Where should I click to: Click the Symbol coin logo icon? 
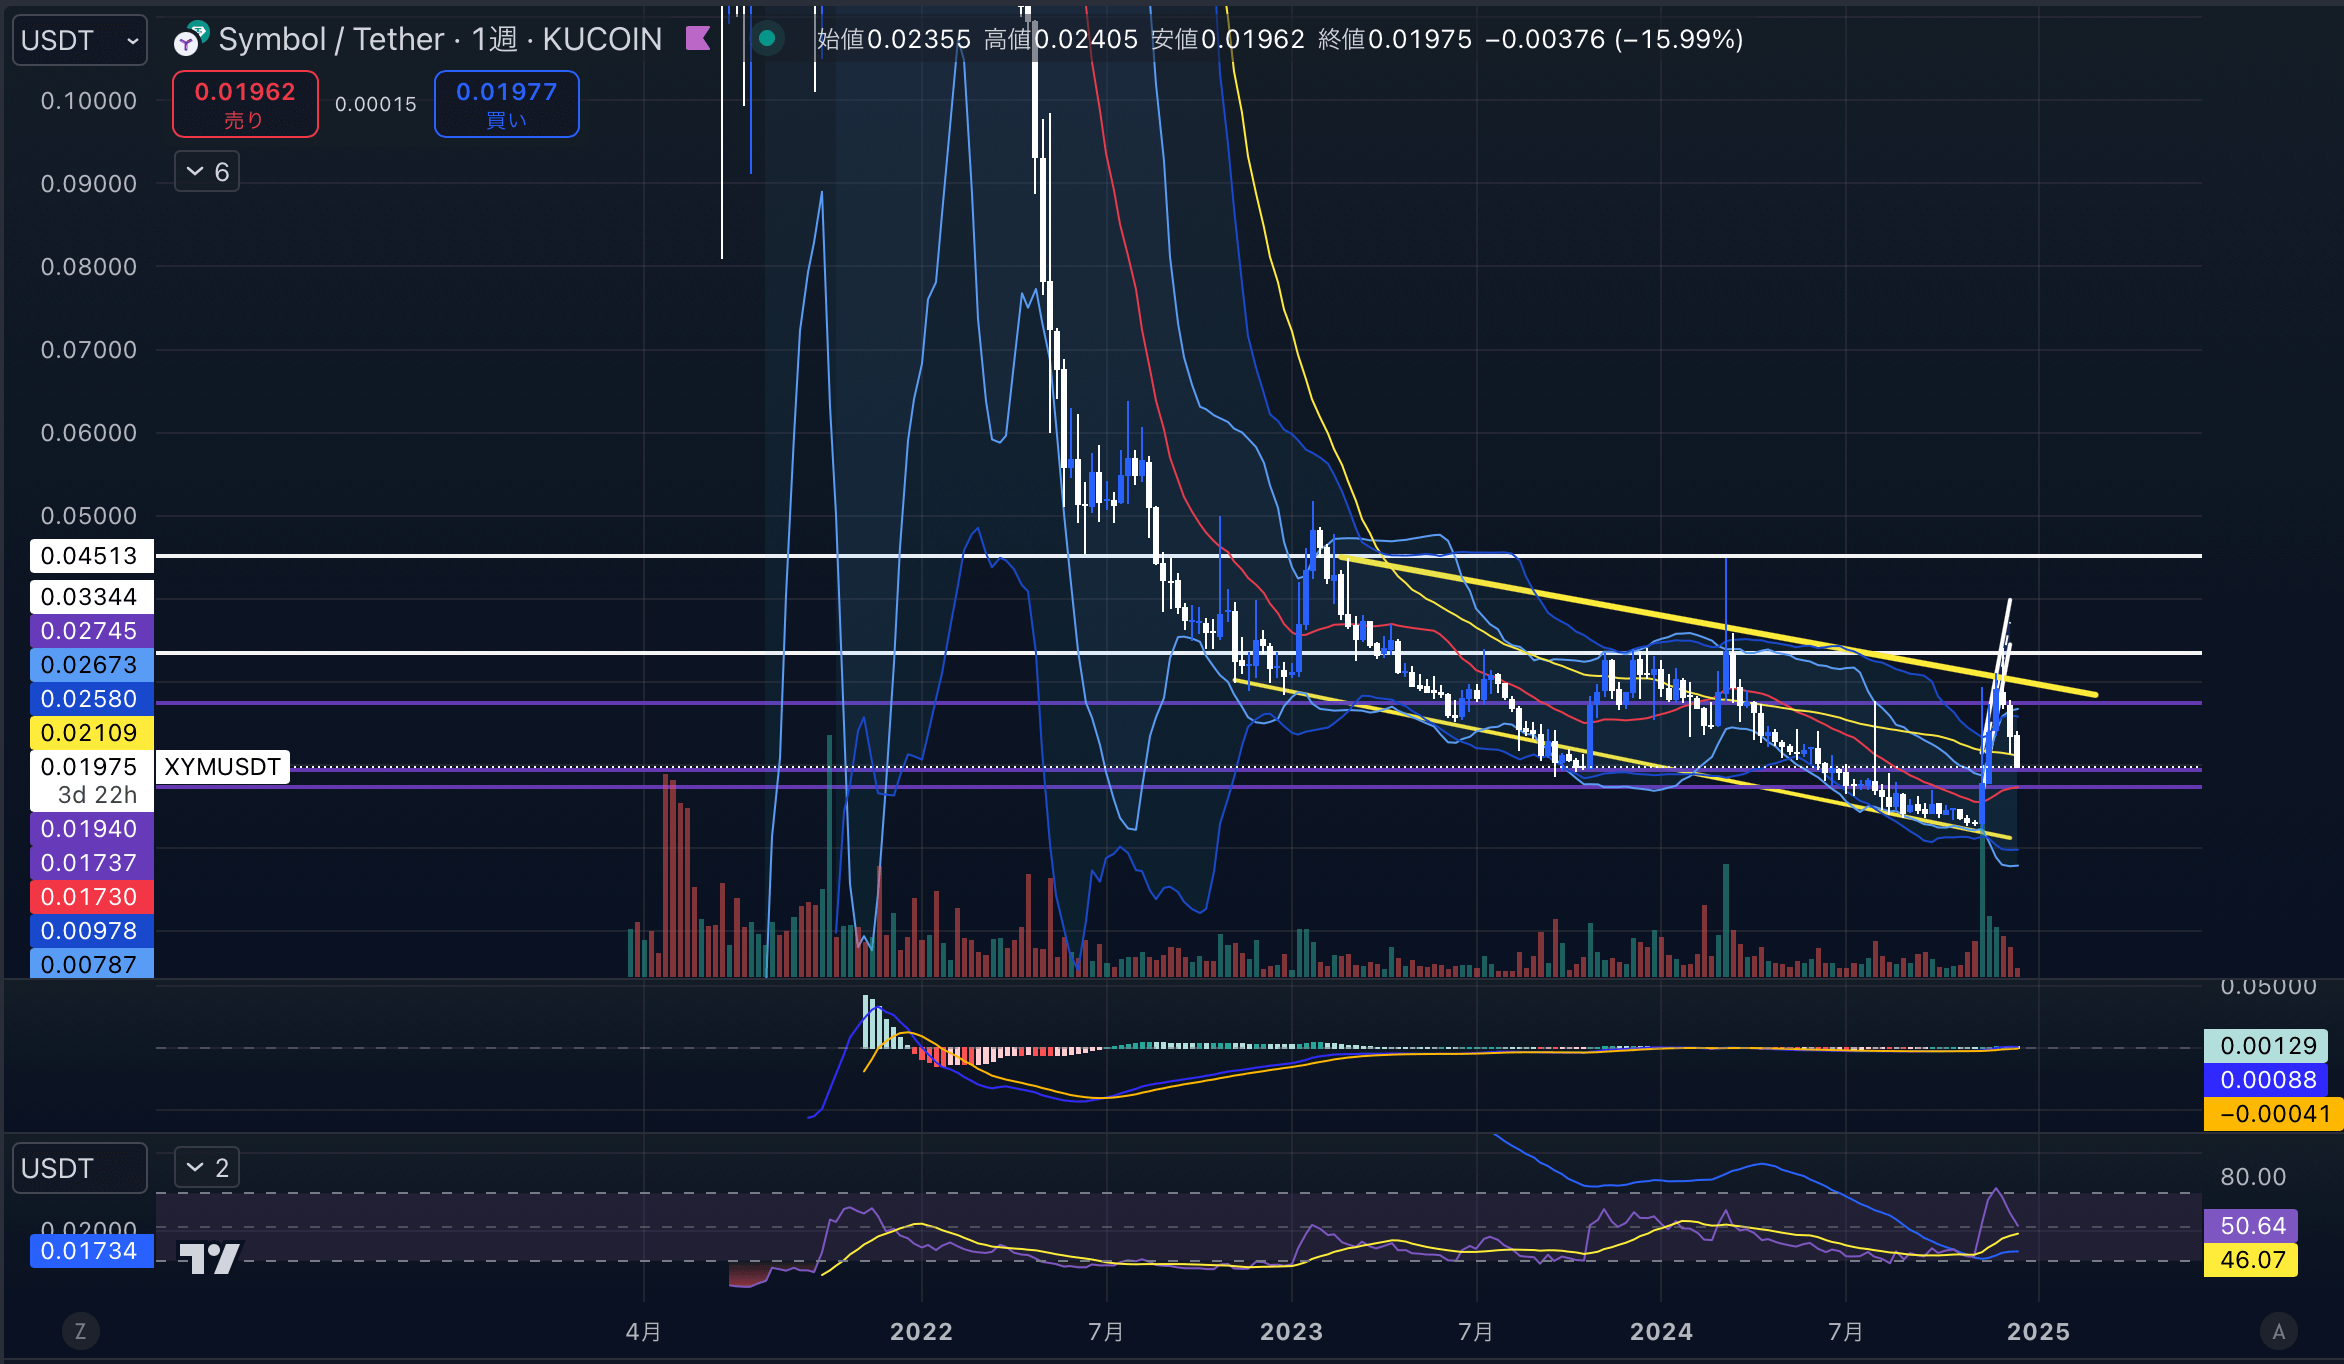[190, 40]
